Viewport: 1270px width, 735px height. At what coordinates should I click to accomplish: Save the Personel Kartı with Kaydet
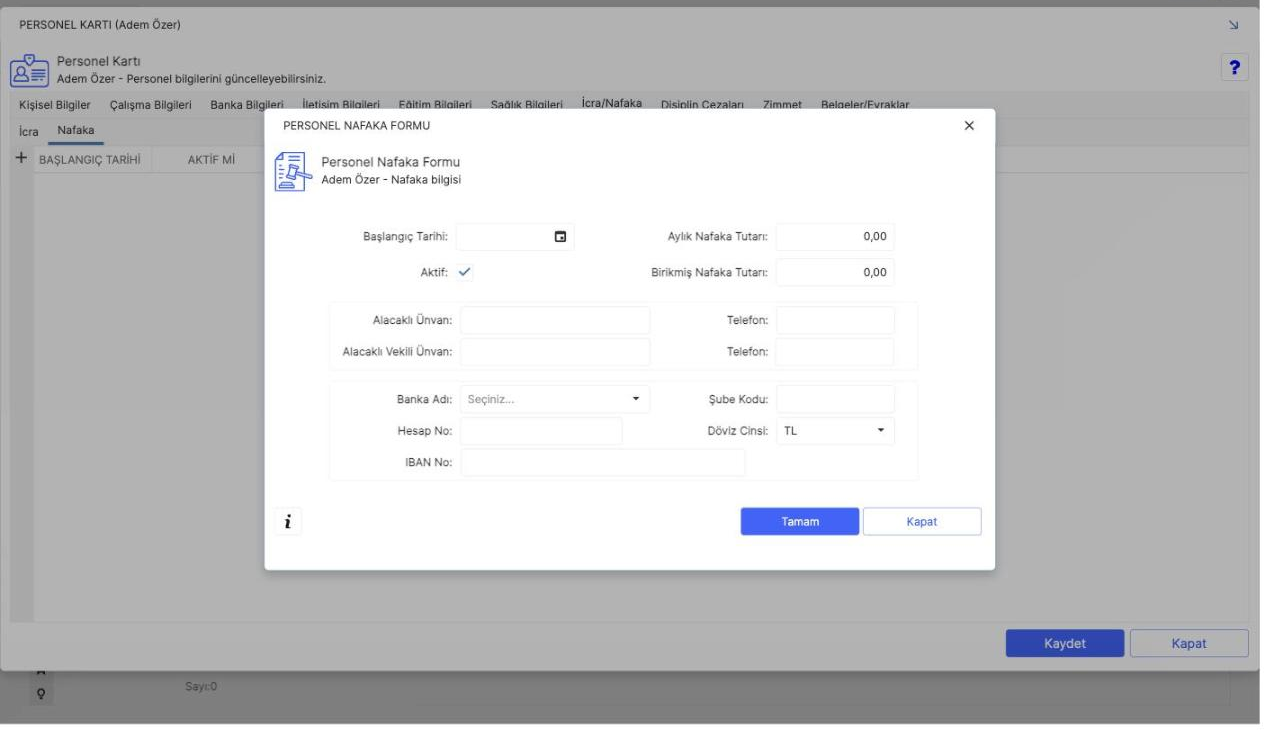pyautogui.click(x=1065, y=643)
